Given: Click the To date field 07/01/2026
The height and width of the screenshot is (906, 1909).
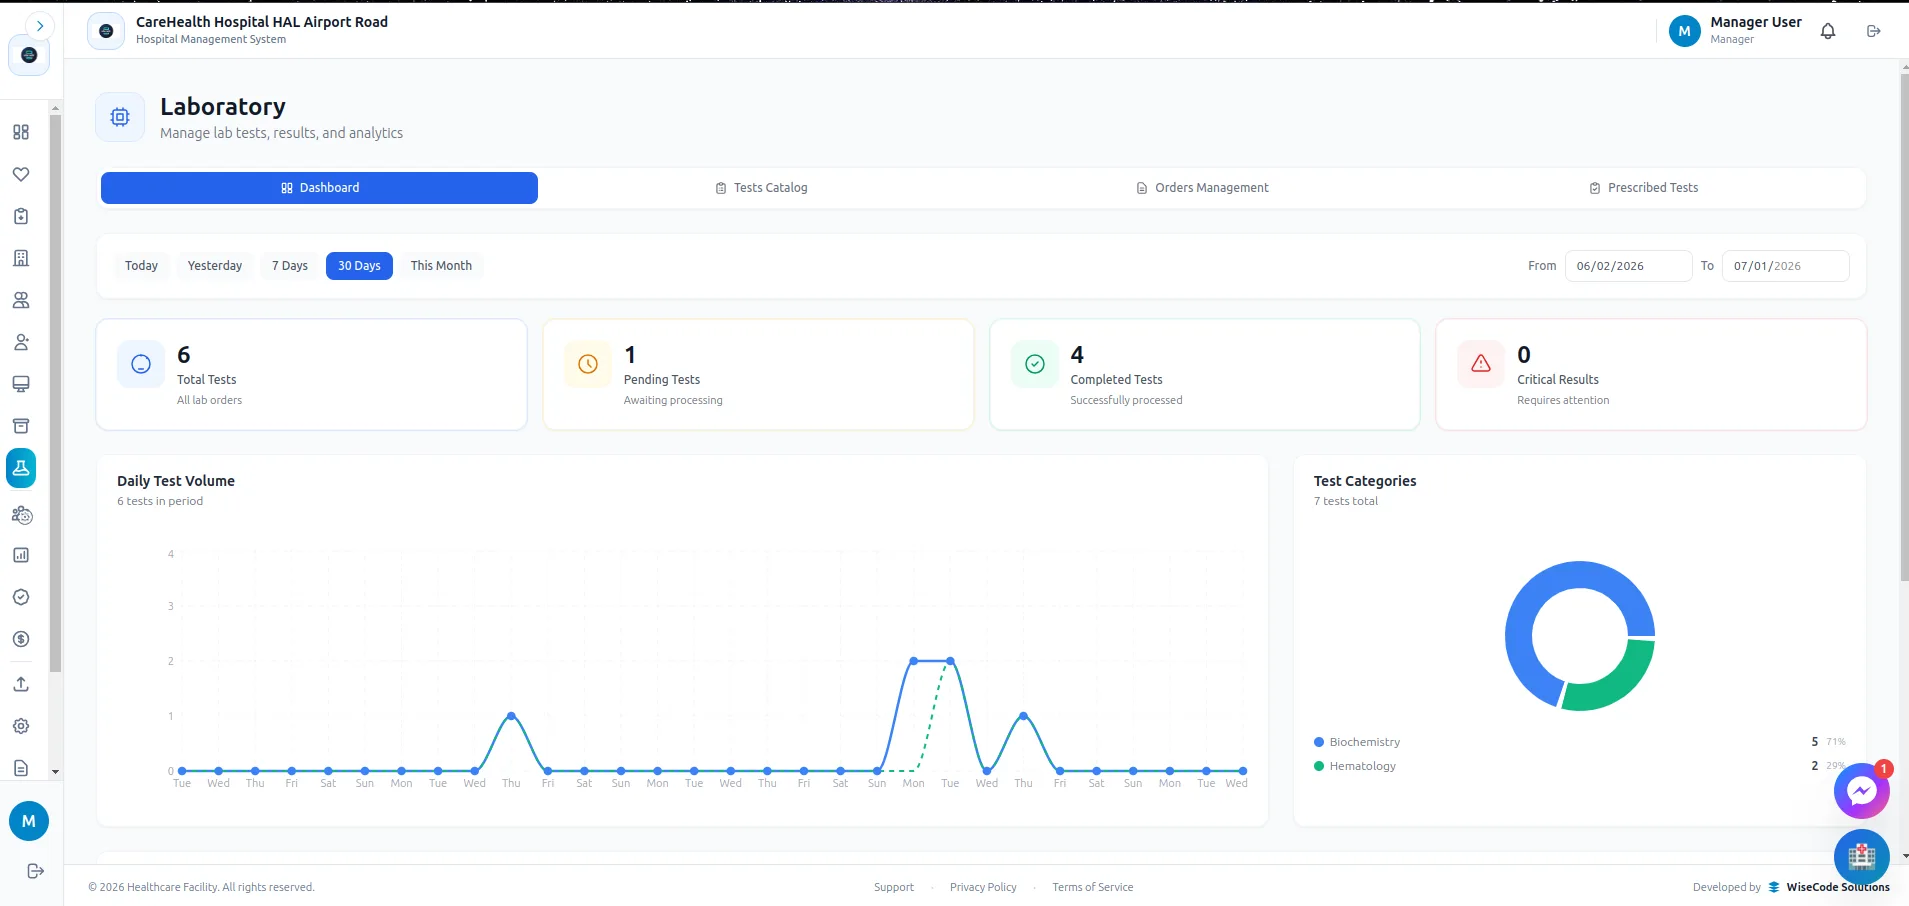Looking at the screenshot, I should [1785, 266].
